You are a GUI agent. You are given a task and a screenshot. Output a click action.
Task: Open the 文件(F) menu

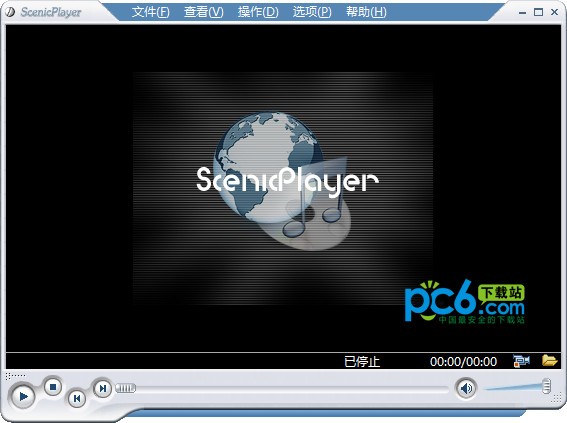click(150, 12)
